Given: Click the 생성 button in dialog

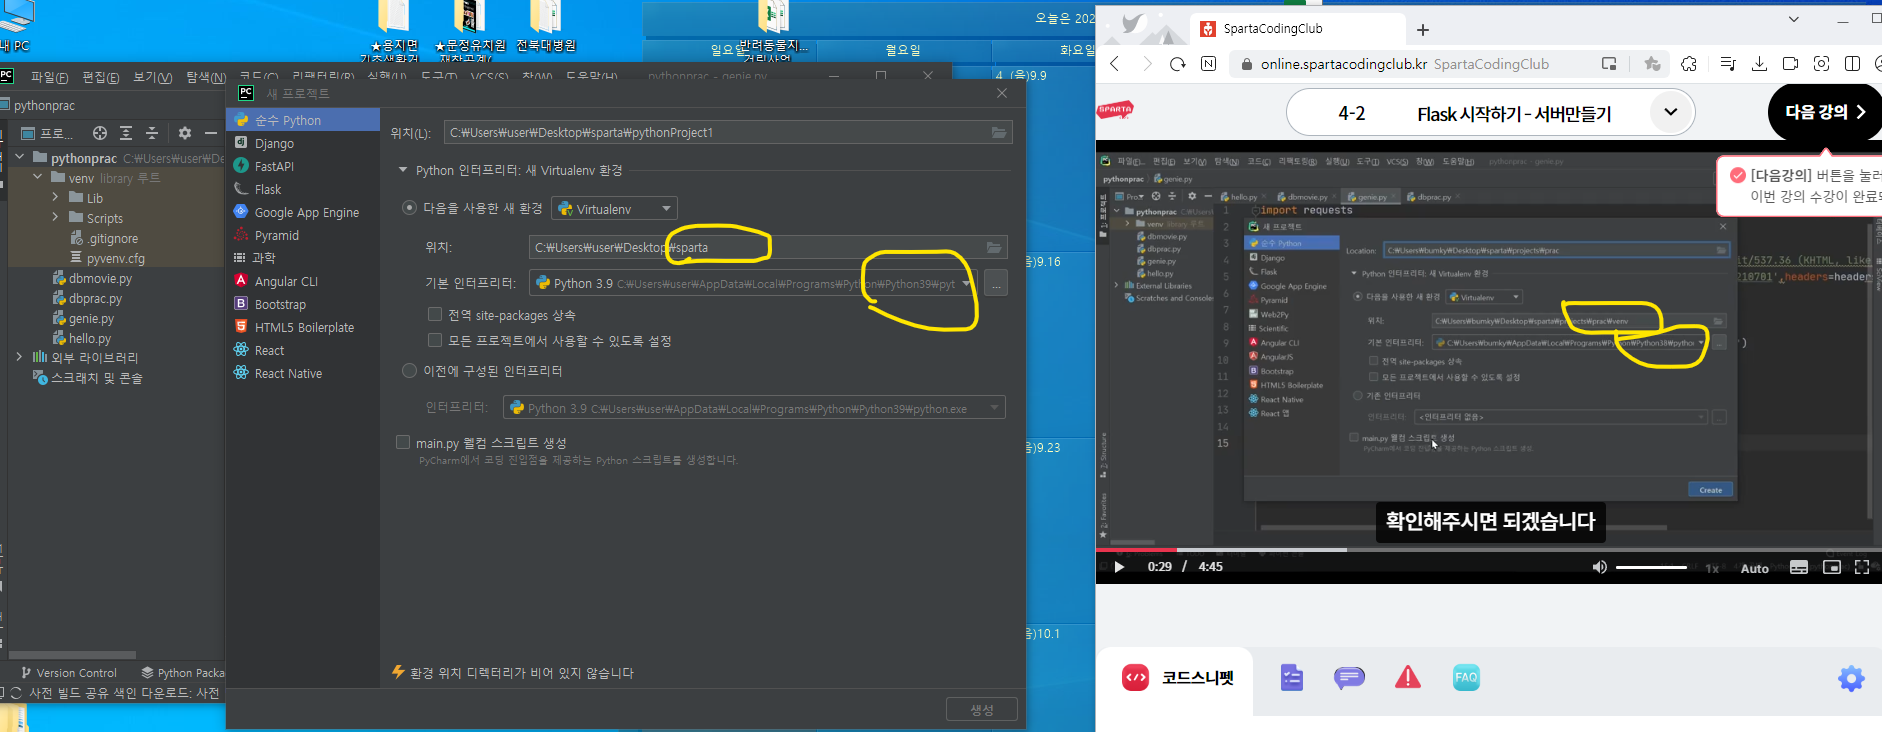Looking at the screenshot, I should (982, 709).
